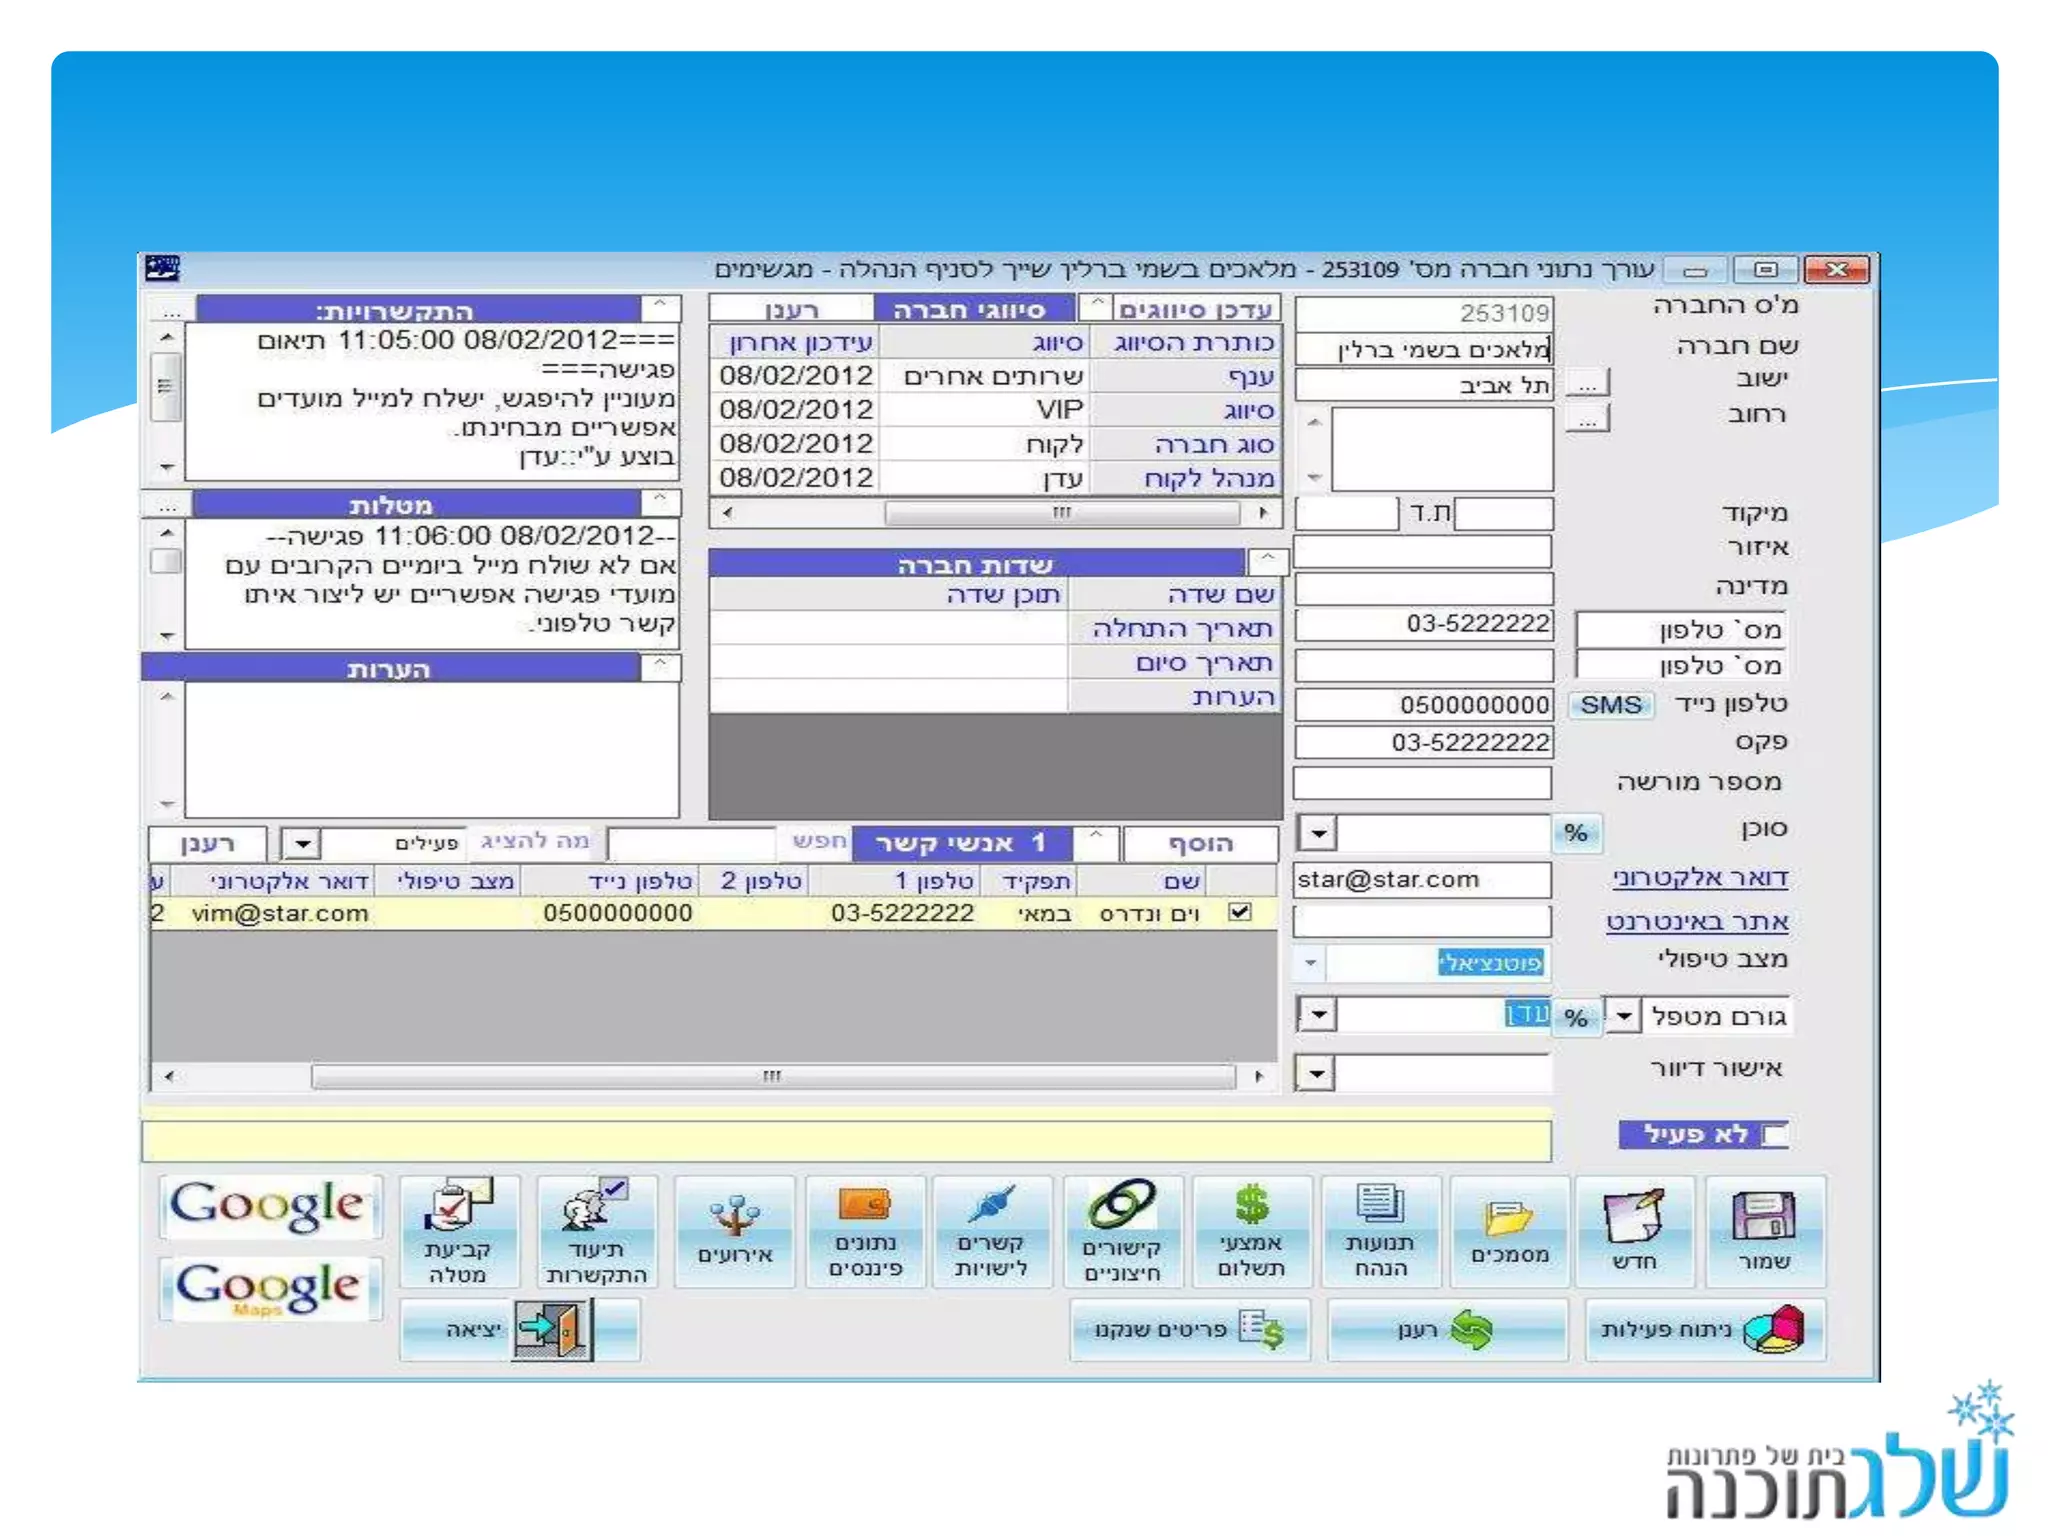Open payment methods dollar sign icon
This screenshot has height=1536, width=2048.
1251,1206
